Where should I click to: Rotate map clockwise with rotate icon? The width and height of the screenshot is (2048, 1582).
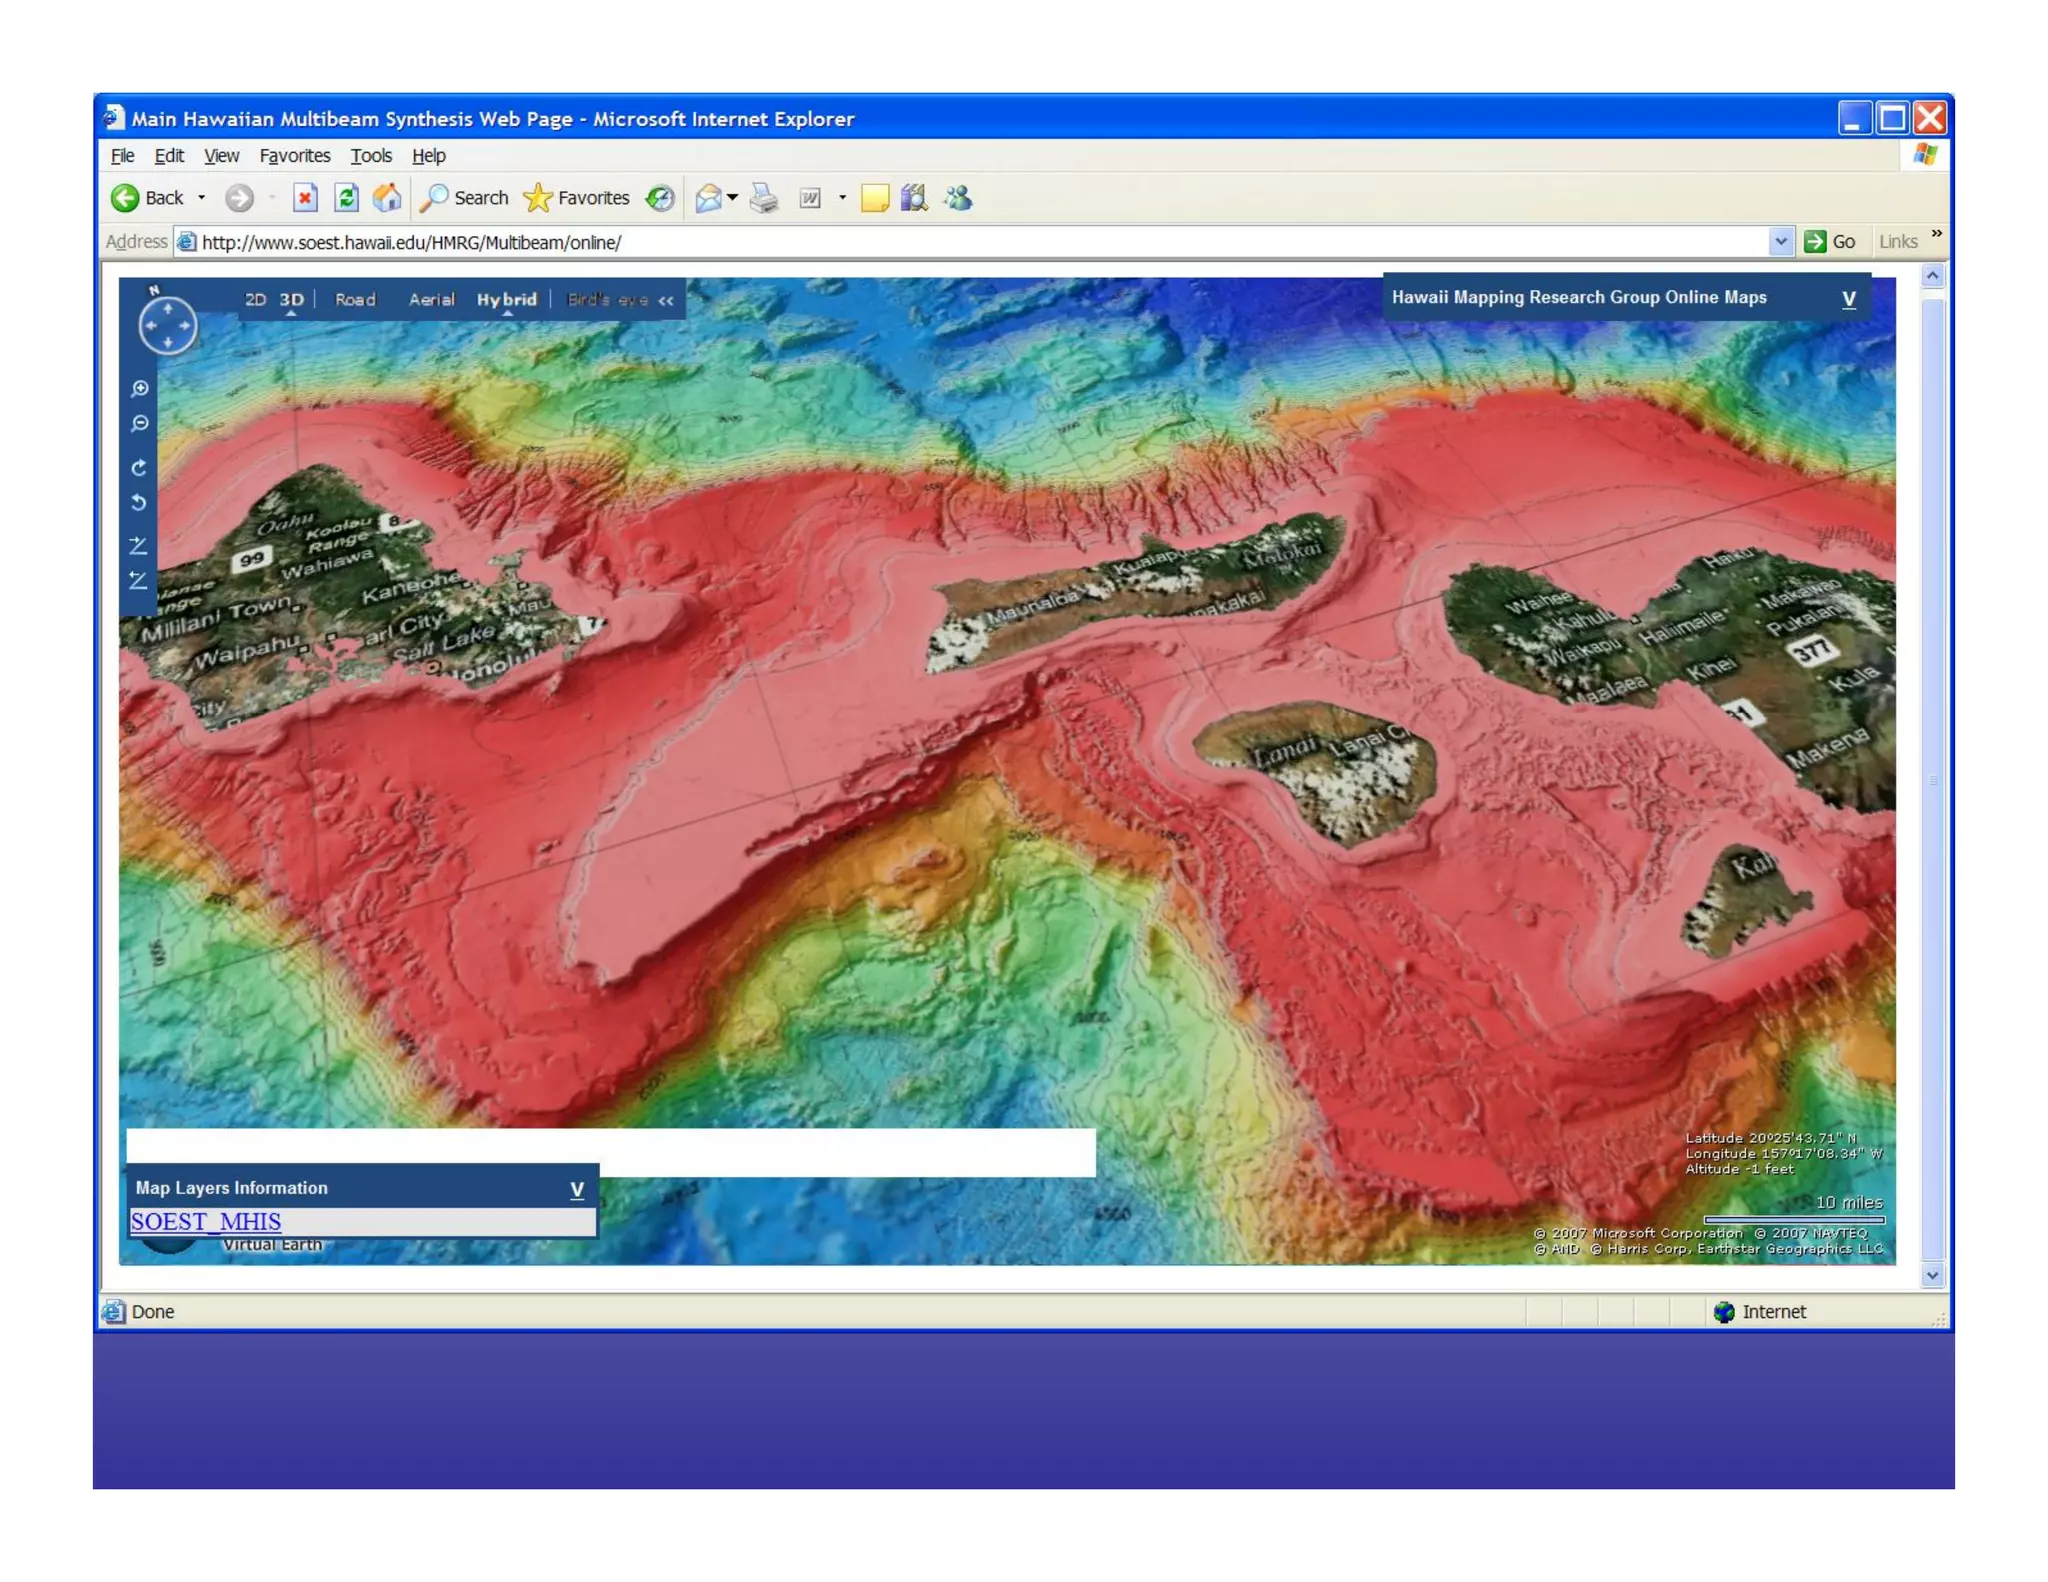139,467
